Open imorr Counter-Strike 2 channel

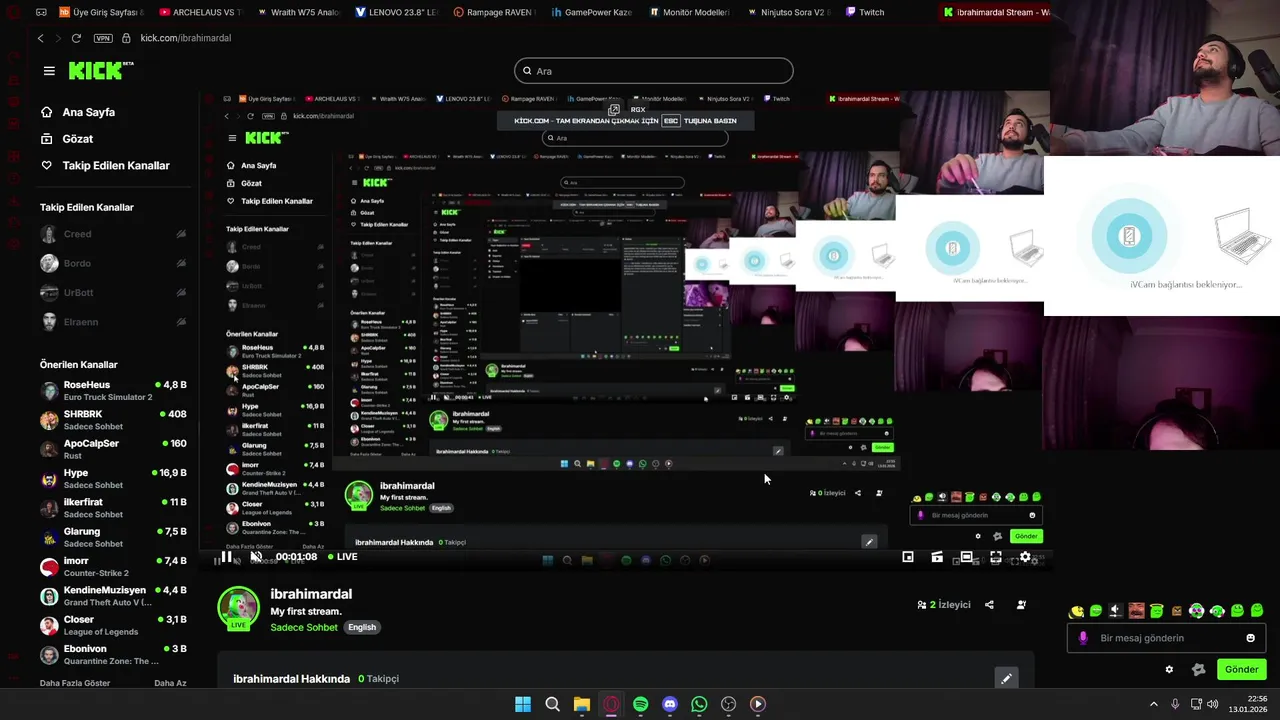[x=113, y=567]
